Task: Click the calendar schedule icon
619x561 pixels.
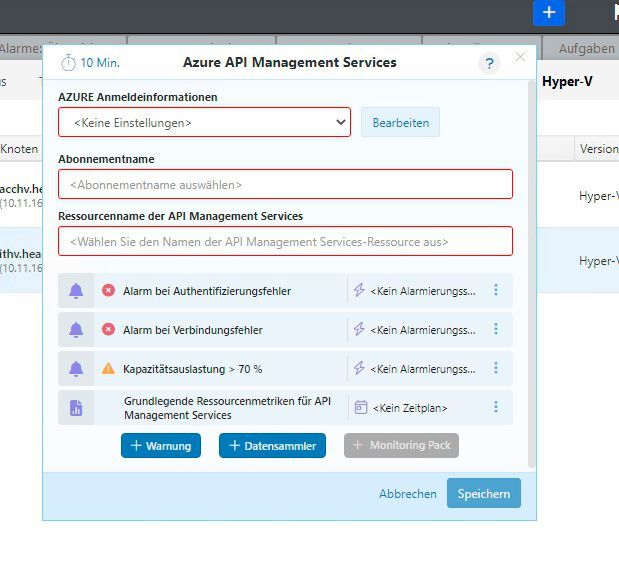Action: (x=360, y=407)
